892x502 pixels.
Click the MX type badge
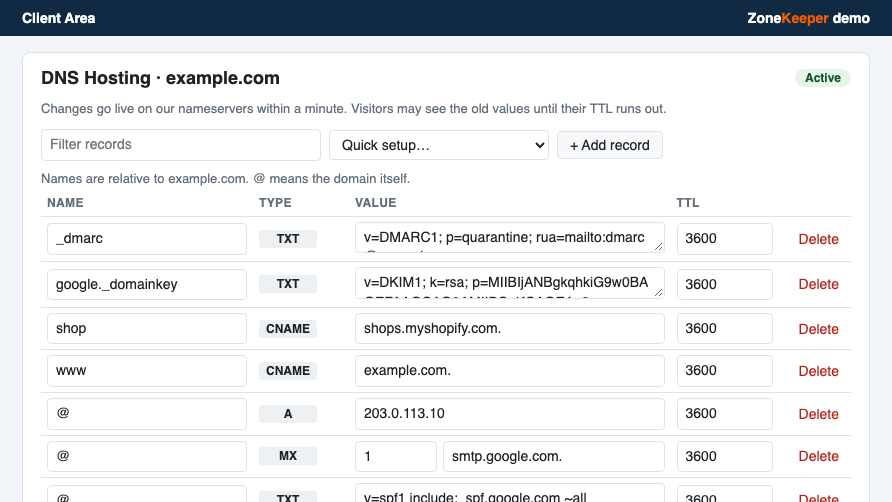click(x=288, y=456)
